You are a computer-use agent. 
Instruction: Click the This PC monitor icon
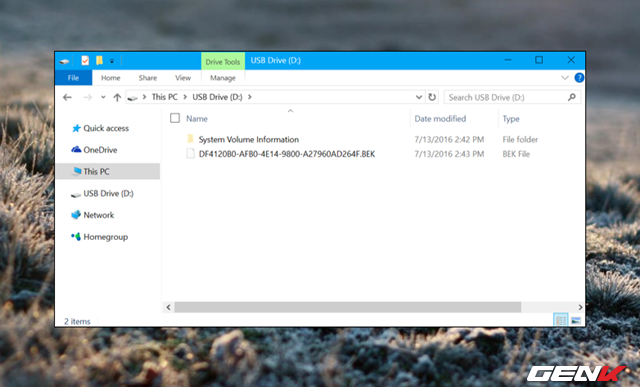click(x=77, y=171)
